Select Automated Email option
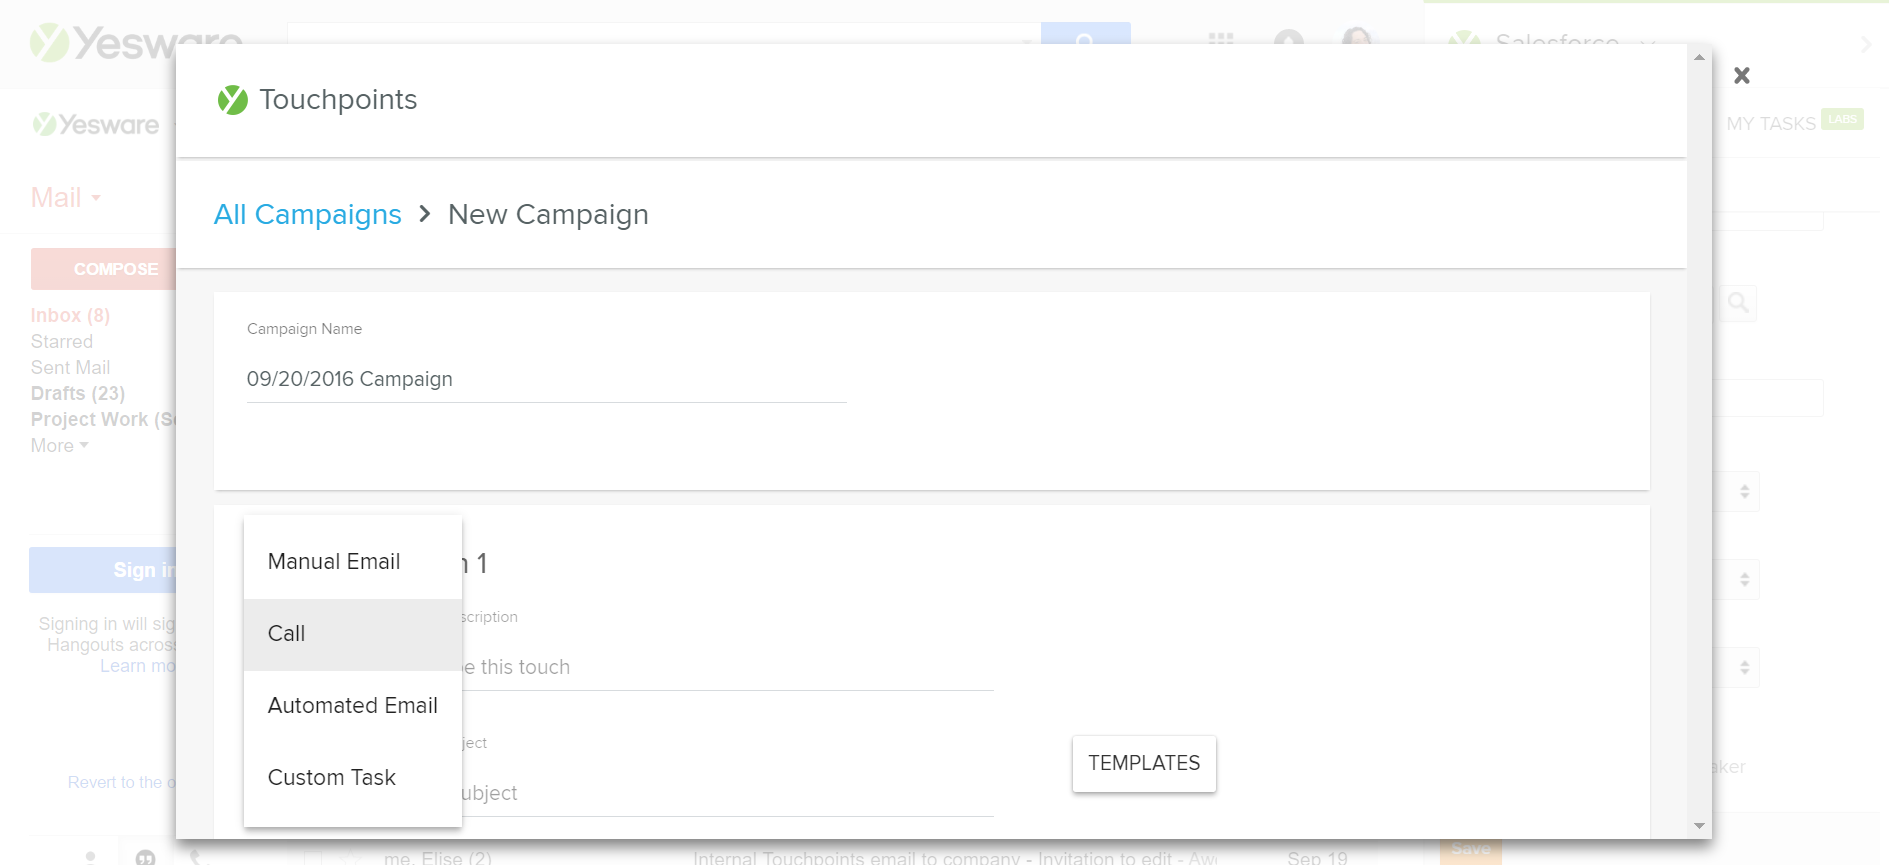 coord(353,706)
